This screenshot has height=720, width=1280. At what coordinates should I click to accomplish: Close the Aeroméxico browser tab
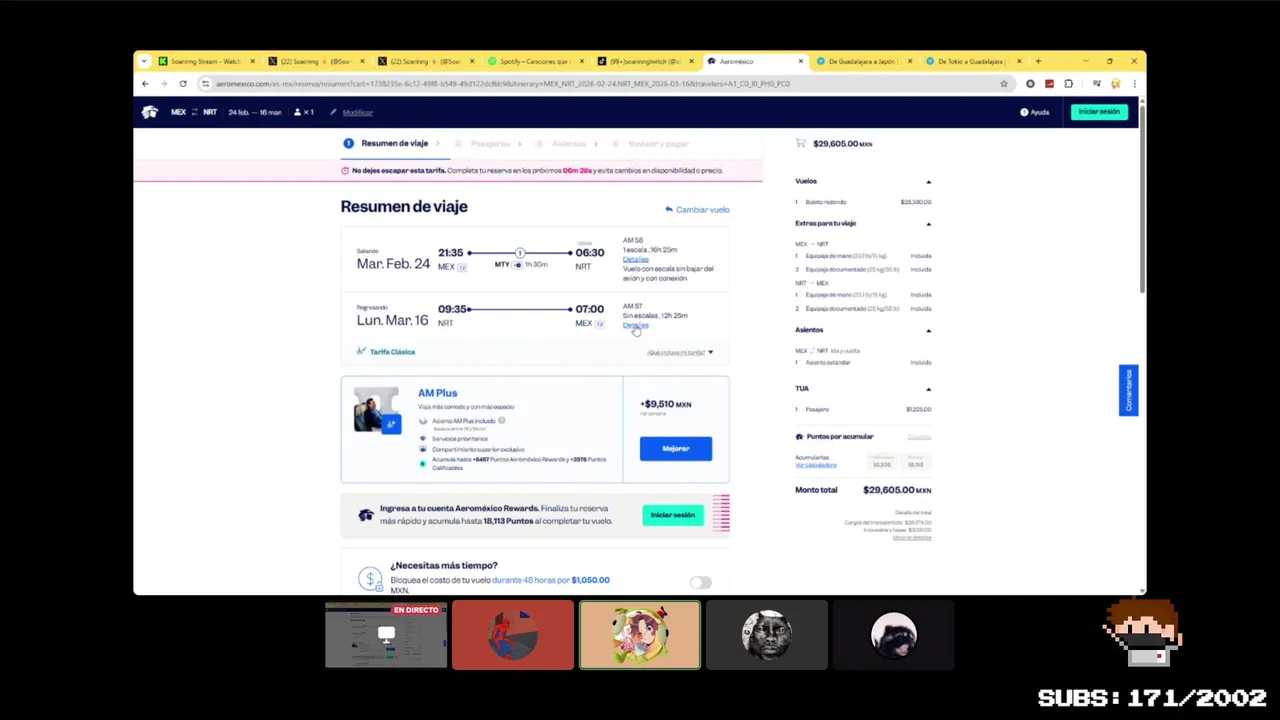[800, 61]
